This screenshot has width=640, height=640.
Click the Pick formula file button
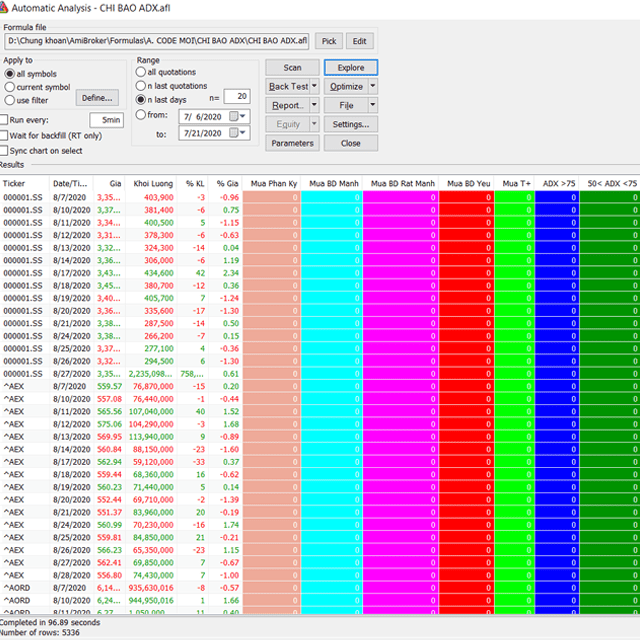[x=329, y=41]
